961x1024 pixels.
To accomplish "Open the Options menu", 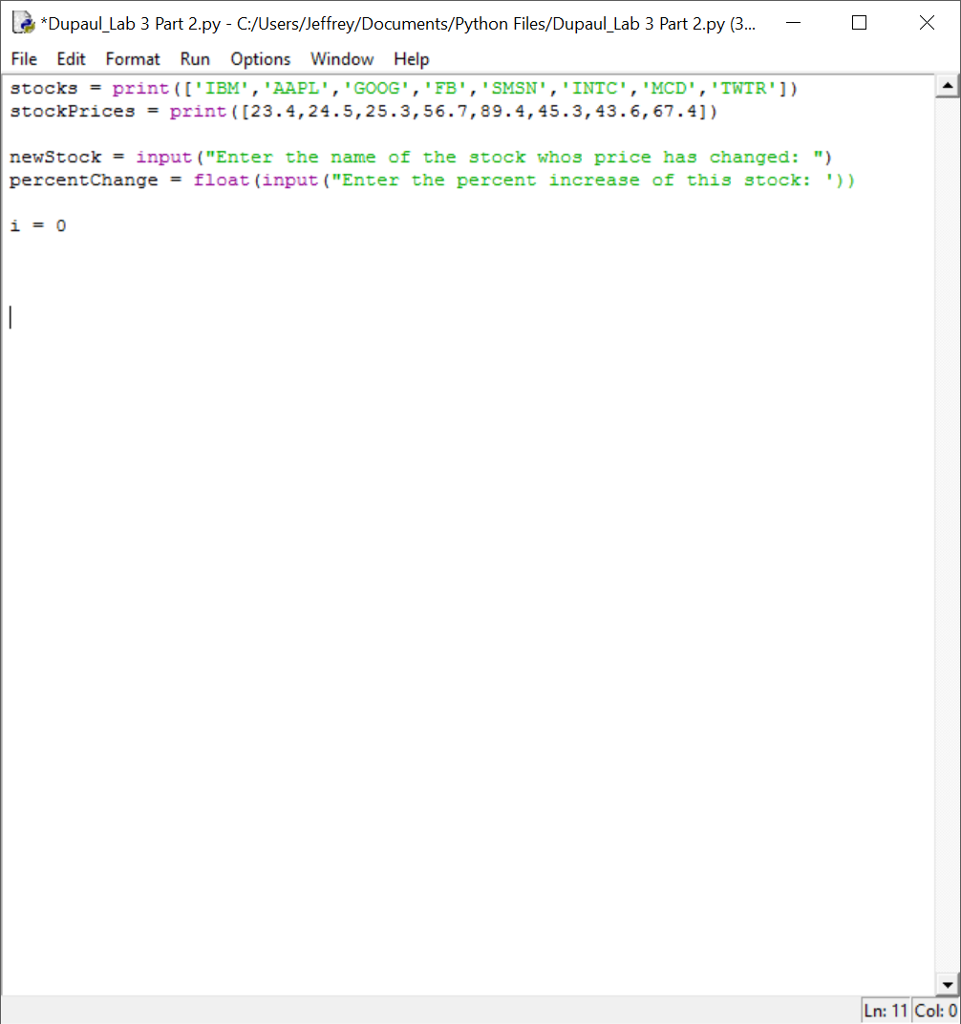I will coord(260,59).
